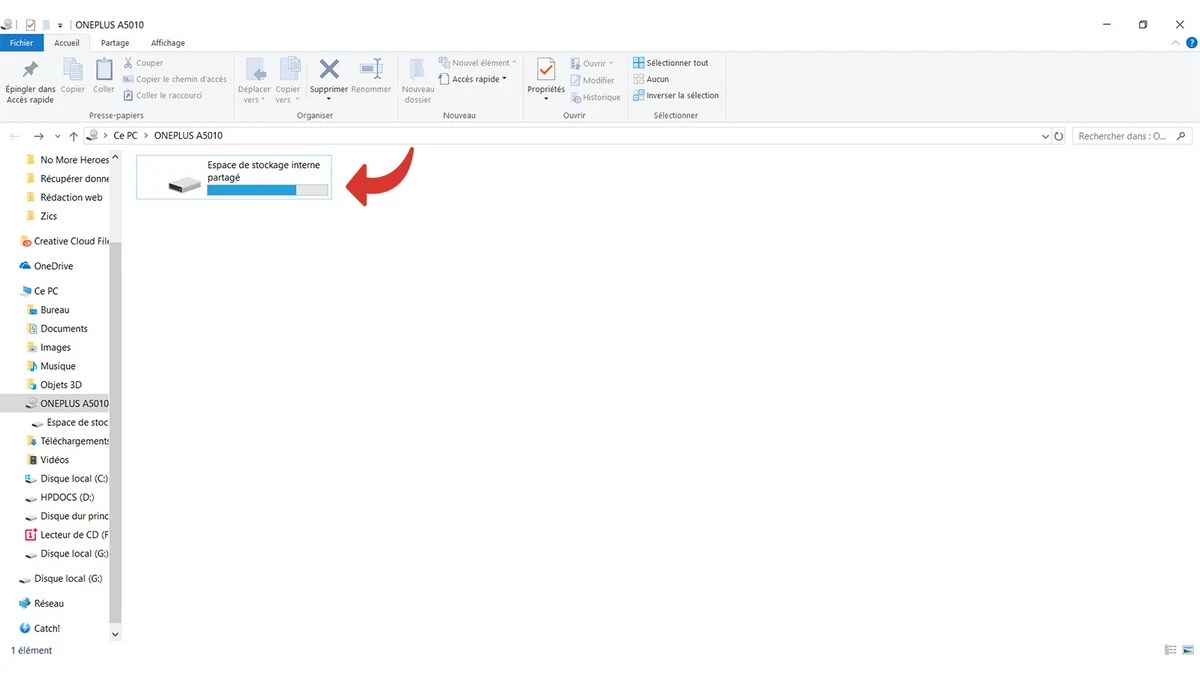Click the Nouveau dossier icon

click(418, 70)
